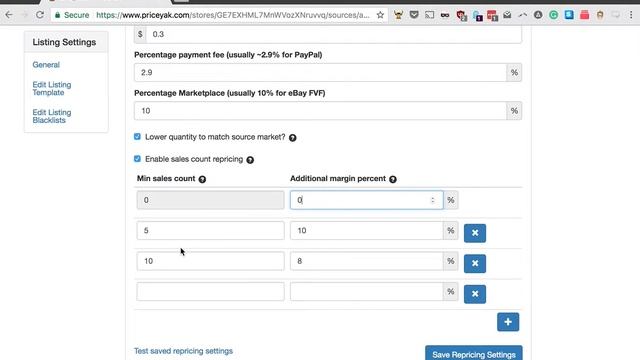Click the stepper on the first margin percent field

click(433, 200)
